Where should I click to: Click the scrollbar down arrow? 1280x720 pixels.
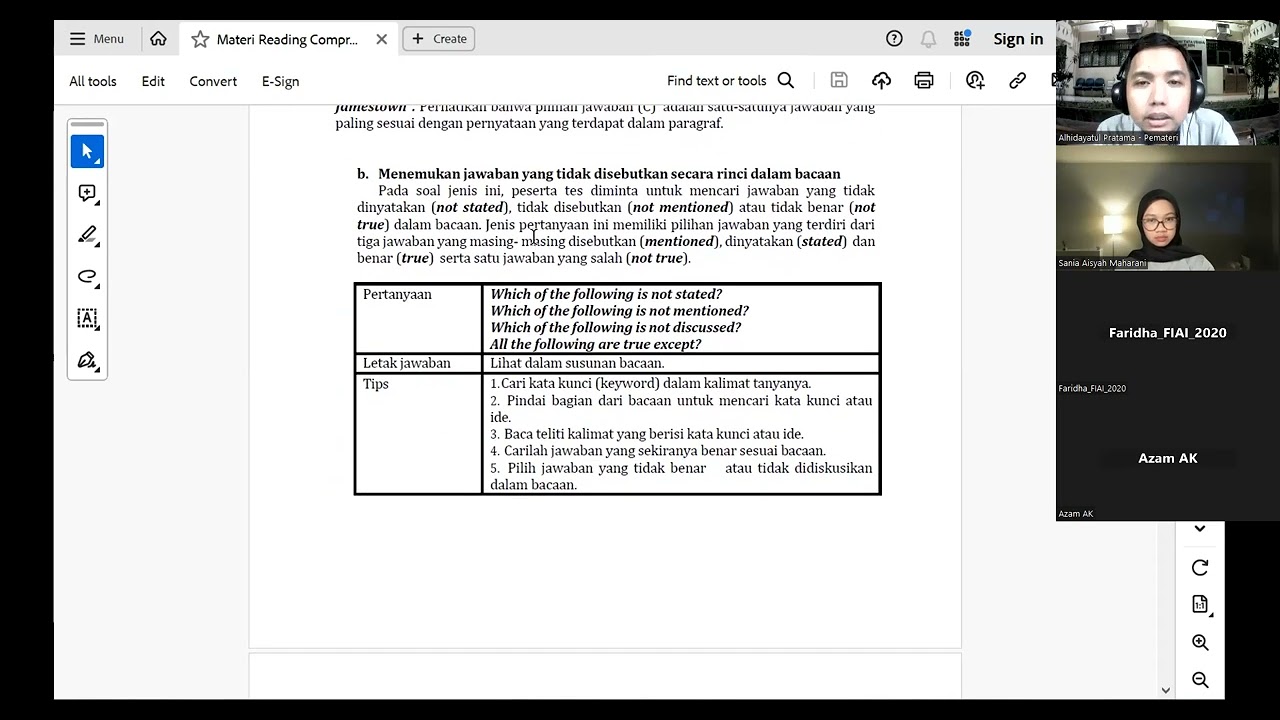pos(1165,690)
